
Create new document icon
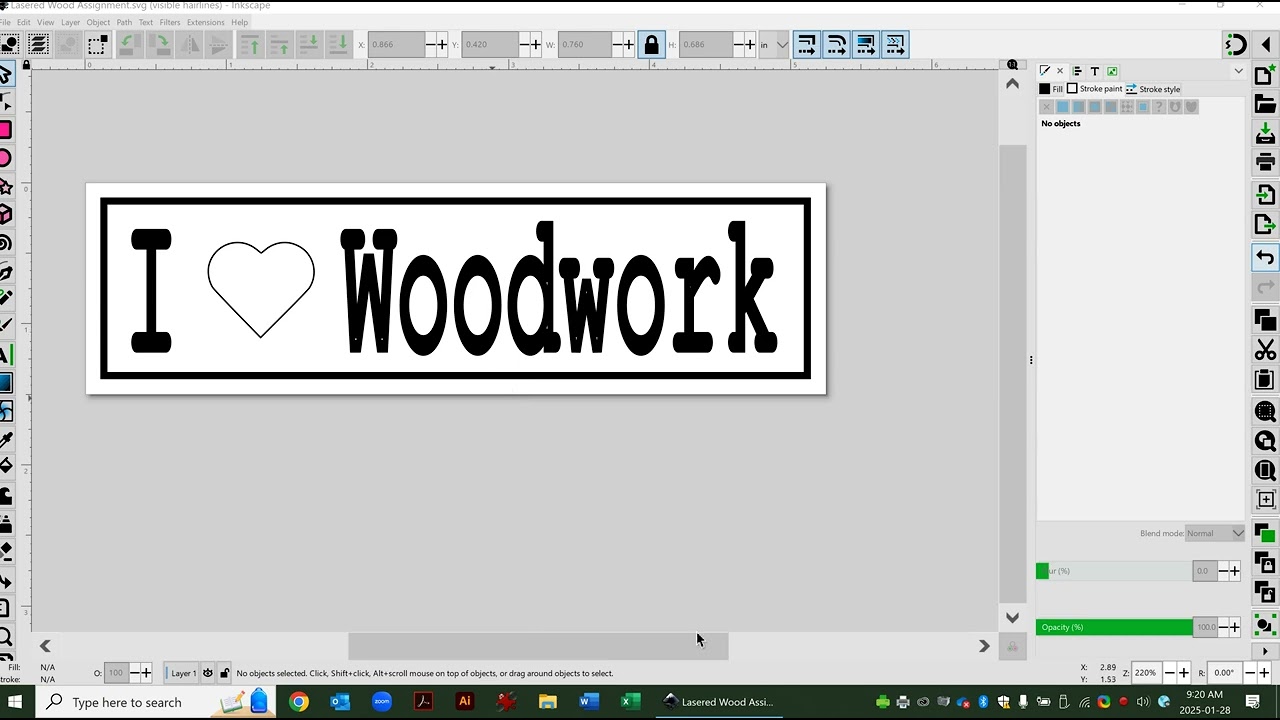pyautogui.click(x=1265, y=76)
